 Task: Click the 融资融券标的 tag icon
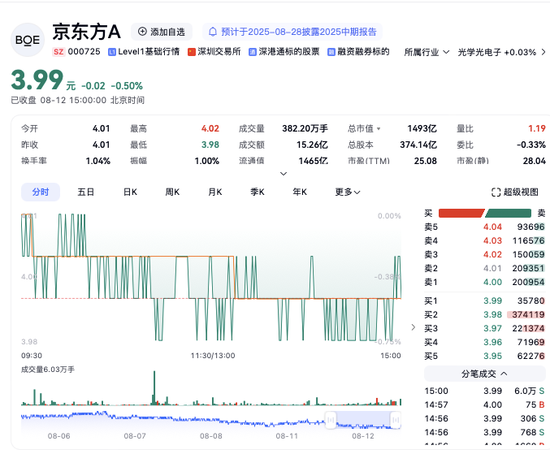click(x=331, y=52)
